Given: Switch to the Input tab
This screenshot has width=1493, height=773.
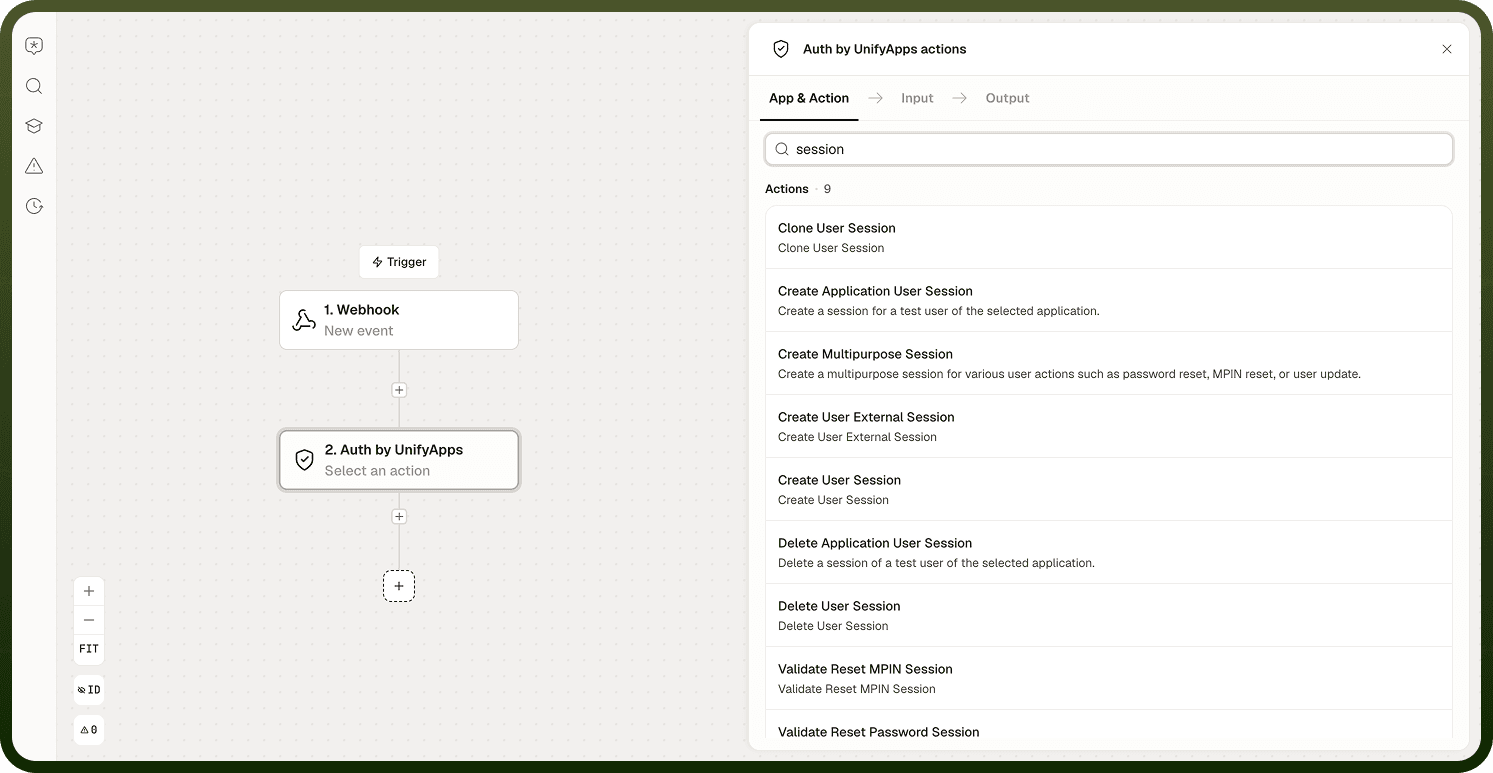Looking at the screenshot, I should [x=917, y=98].
